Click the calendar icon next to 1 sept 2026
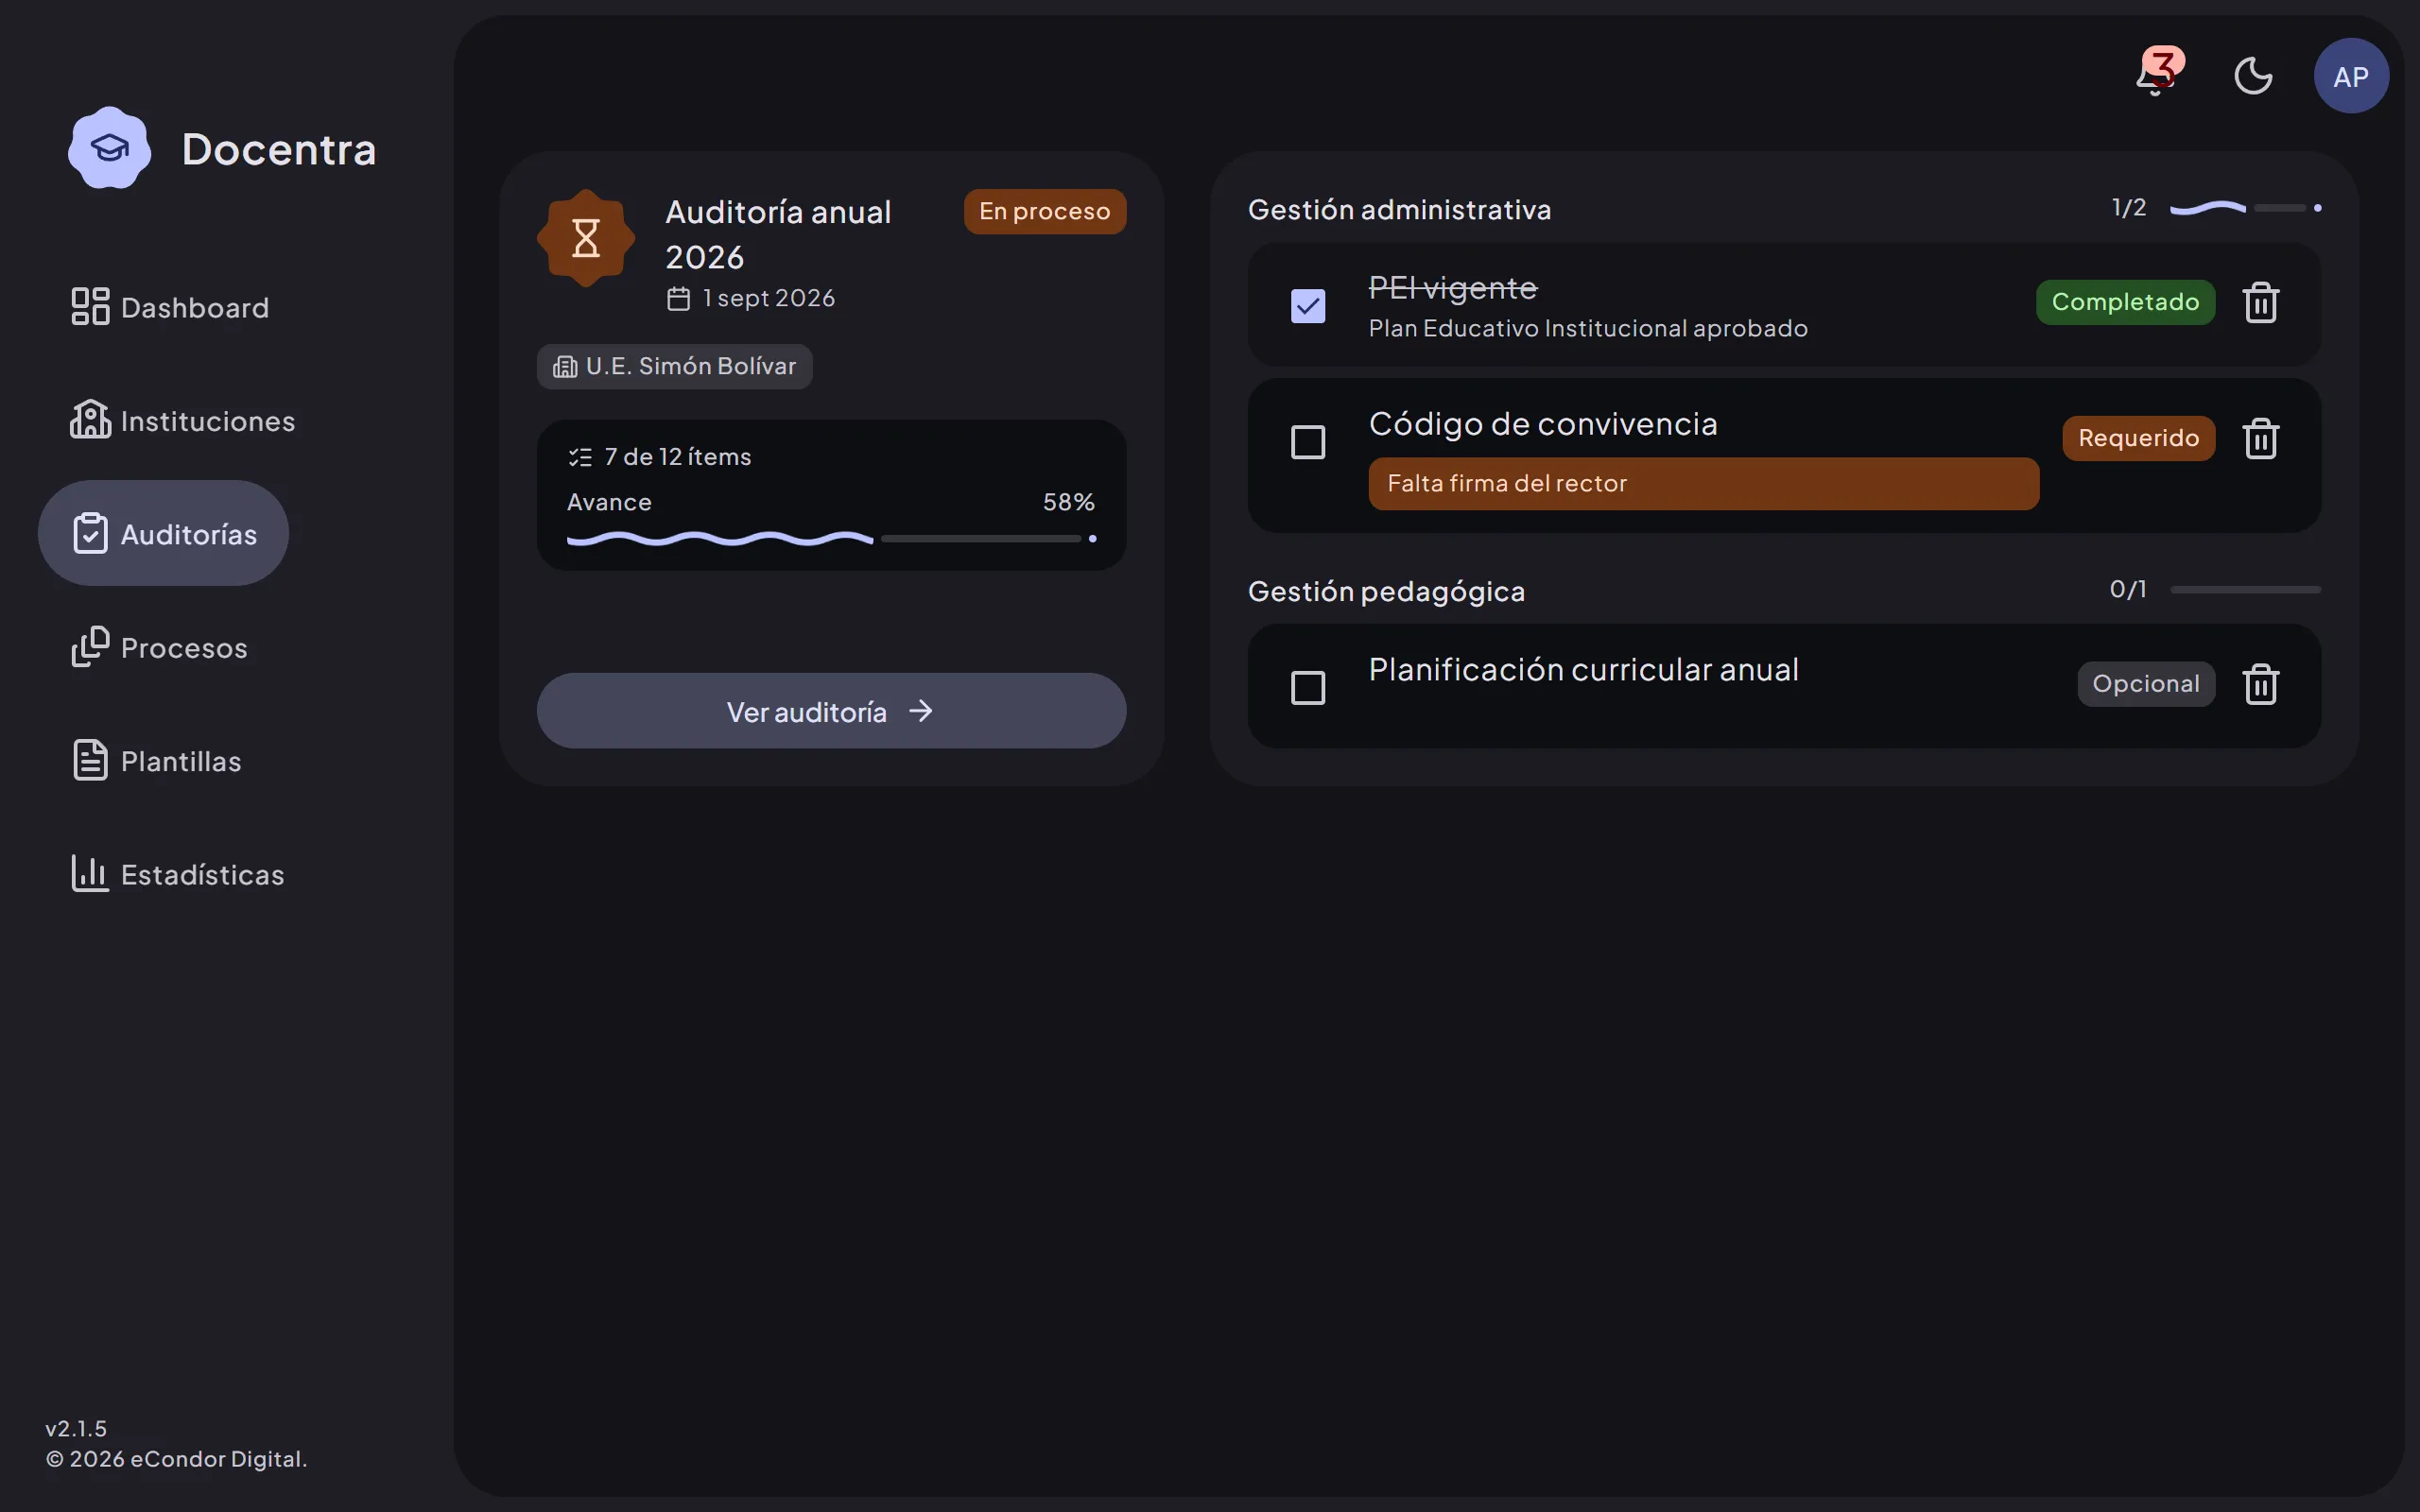2420x1512 pixels. click(x=679, y=299)
